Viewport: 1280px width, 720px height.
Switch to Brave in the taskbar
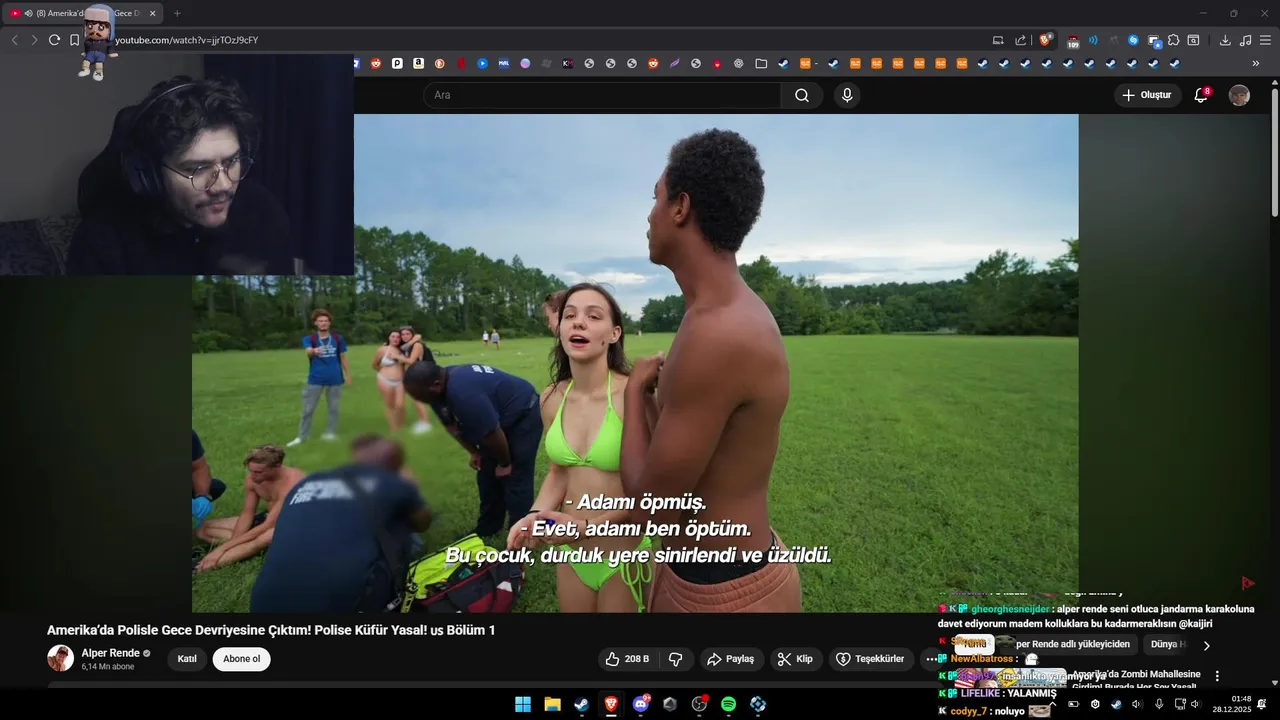coord(610,704)
